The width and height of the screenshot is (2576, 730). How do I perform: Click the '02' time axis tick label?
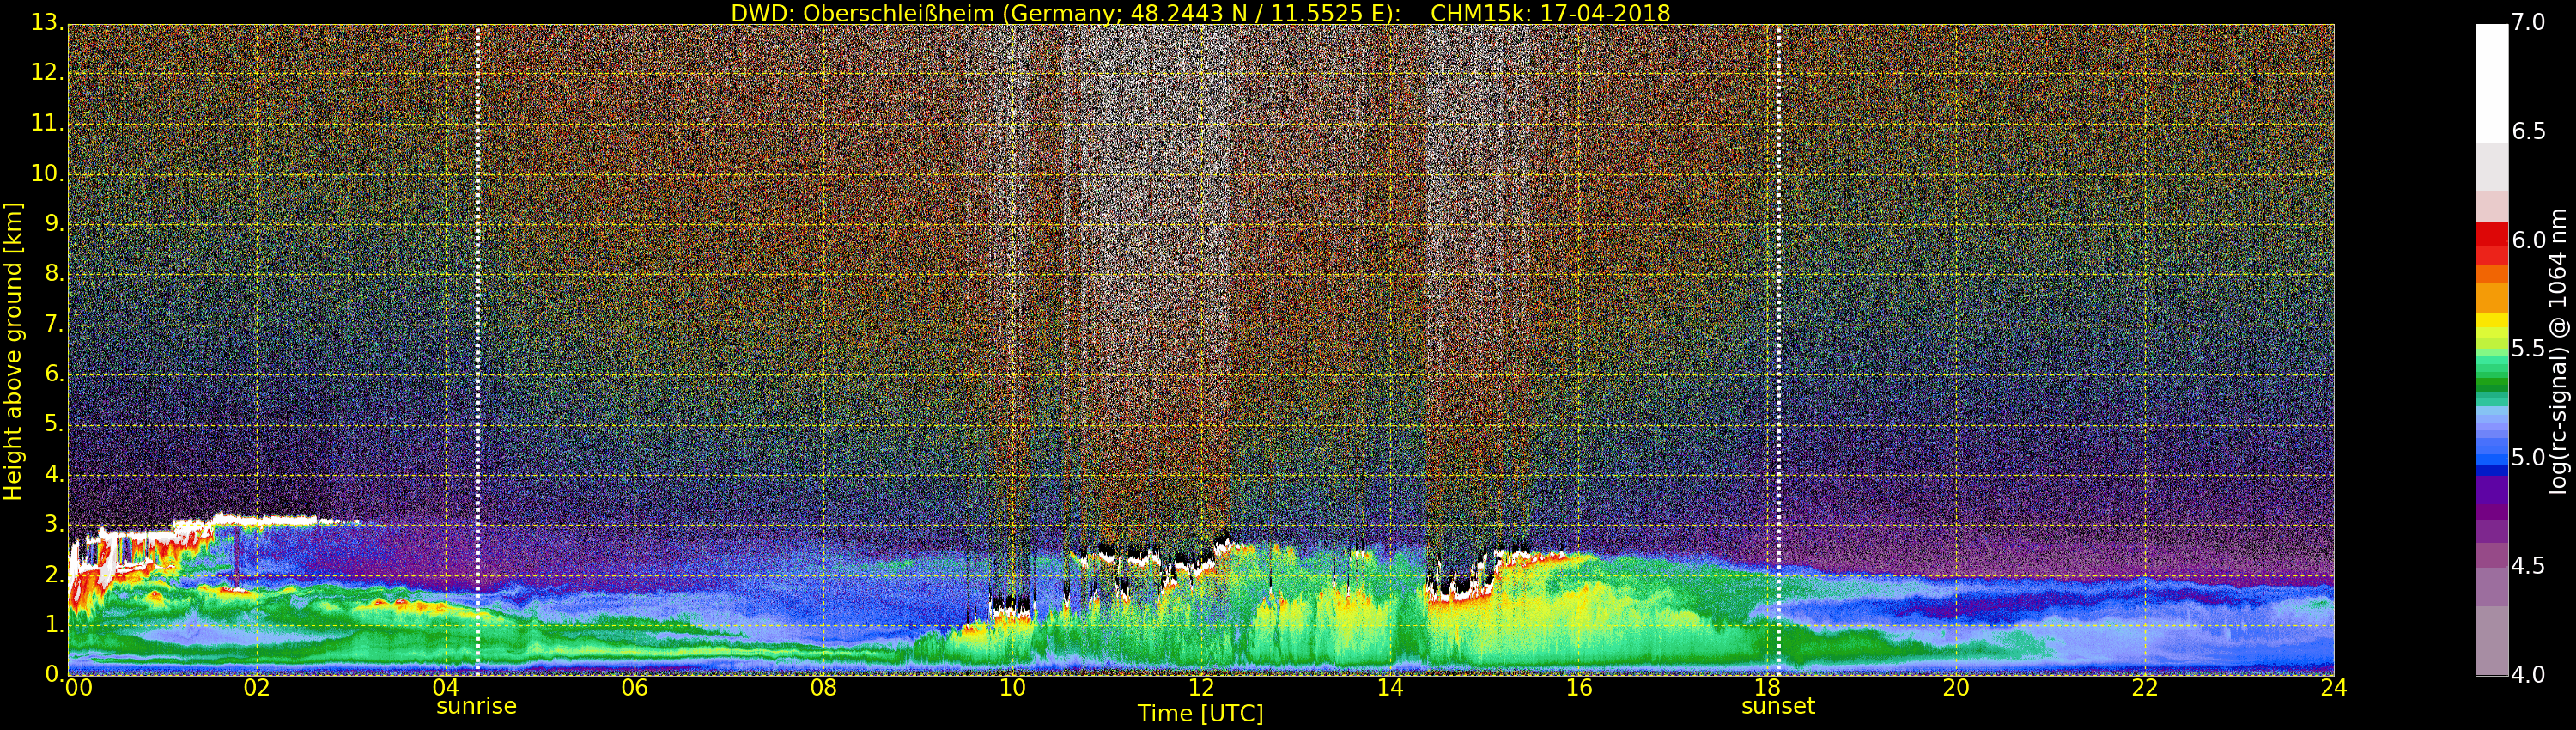[257, 687]
